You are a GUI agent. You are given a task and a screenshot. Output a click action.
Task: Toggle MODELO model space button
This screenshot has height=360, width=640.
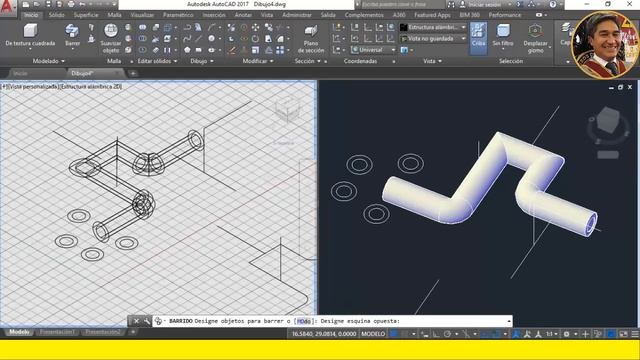(373, 334)
